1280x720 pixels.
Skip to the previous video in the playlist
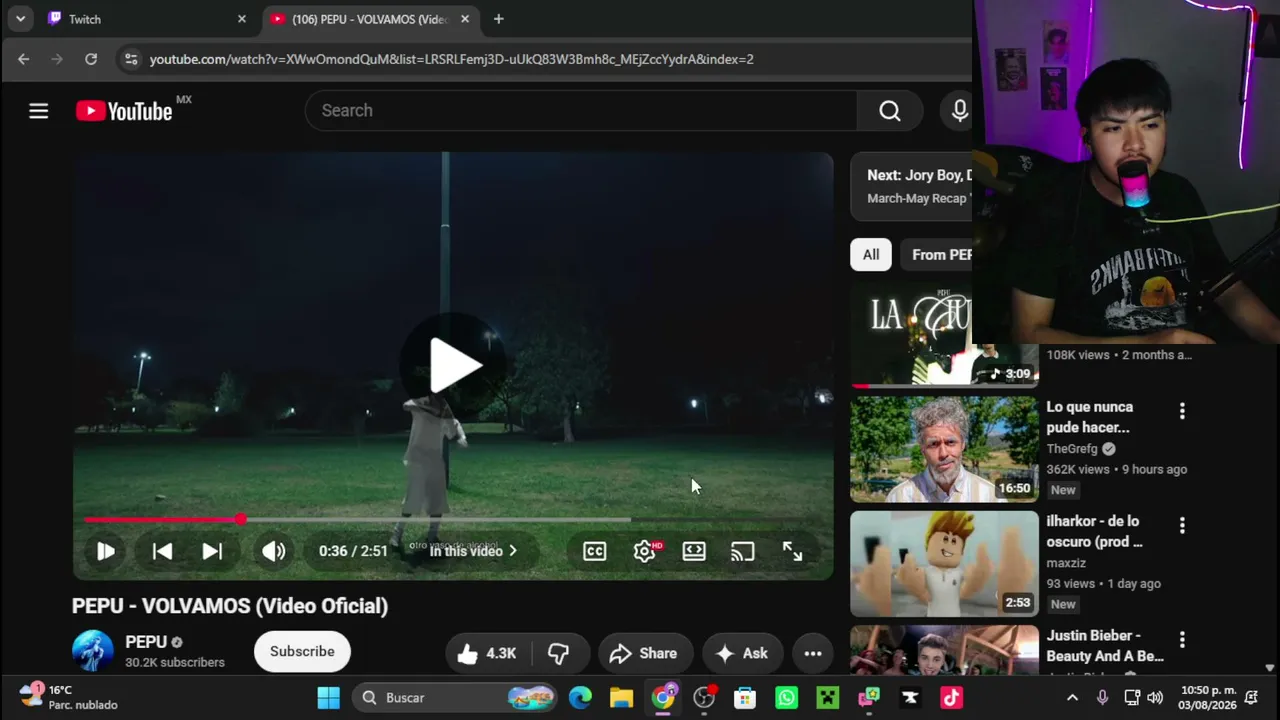tap(162, 551)
